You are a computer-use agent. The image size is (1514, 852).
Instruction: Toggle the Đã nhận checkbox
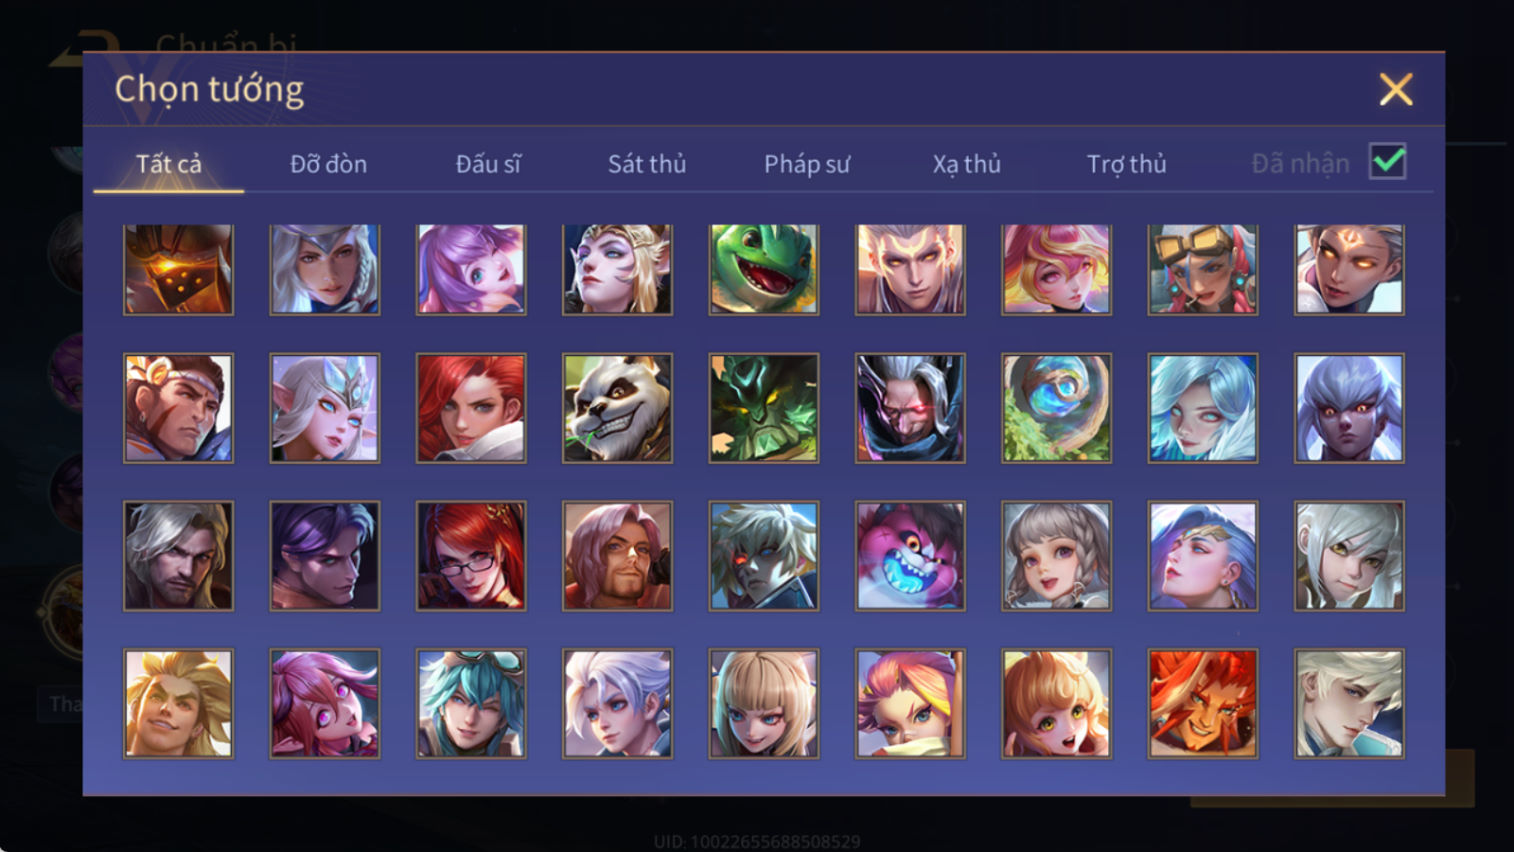click(1388, 161)
